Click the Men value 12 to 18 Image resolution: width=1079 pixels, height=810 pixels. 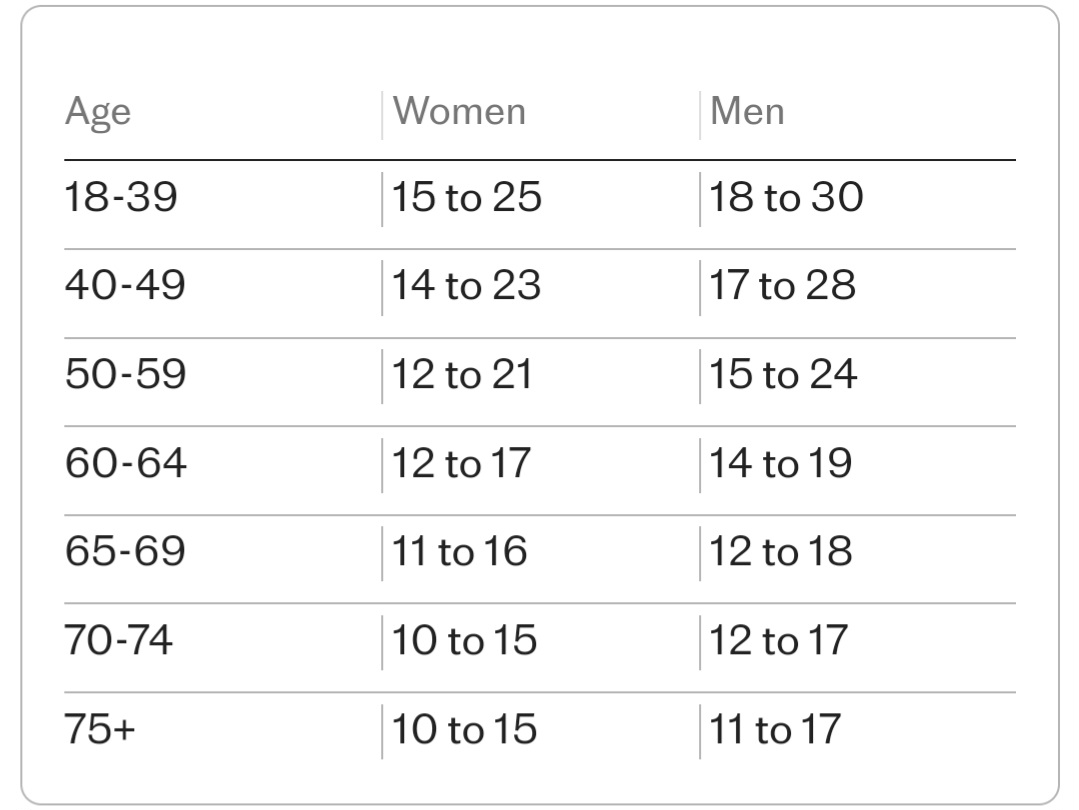point(780,551)
